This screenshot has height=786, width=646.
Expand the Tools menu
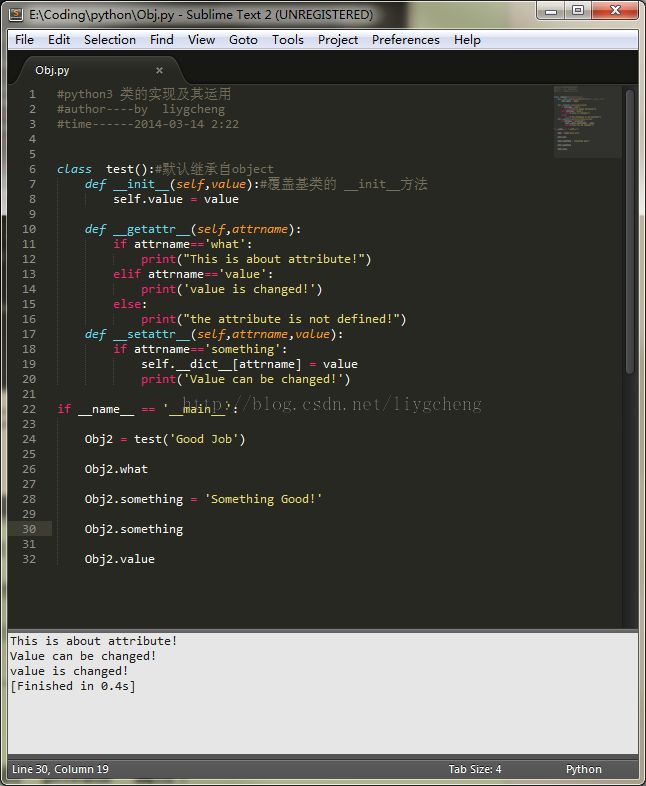tap(287, 40)
